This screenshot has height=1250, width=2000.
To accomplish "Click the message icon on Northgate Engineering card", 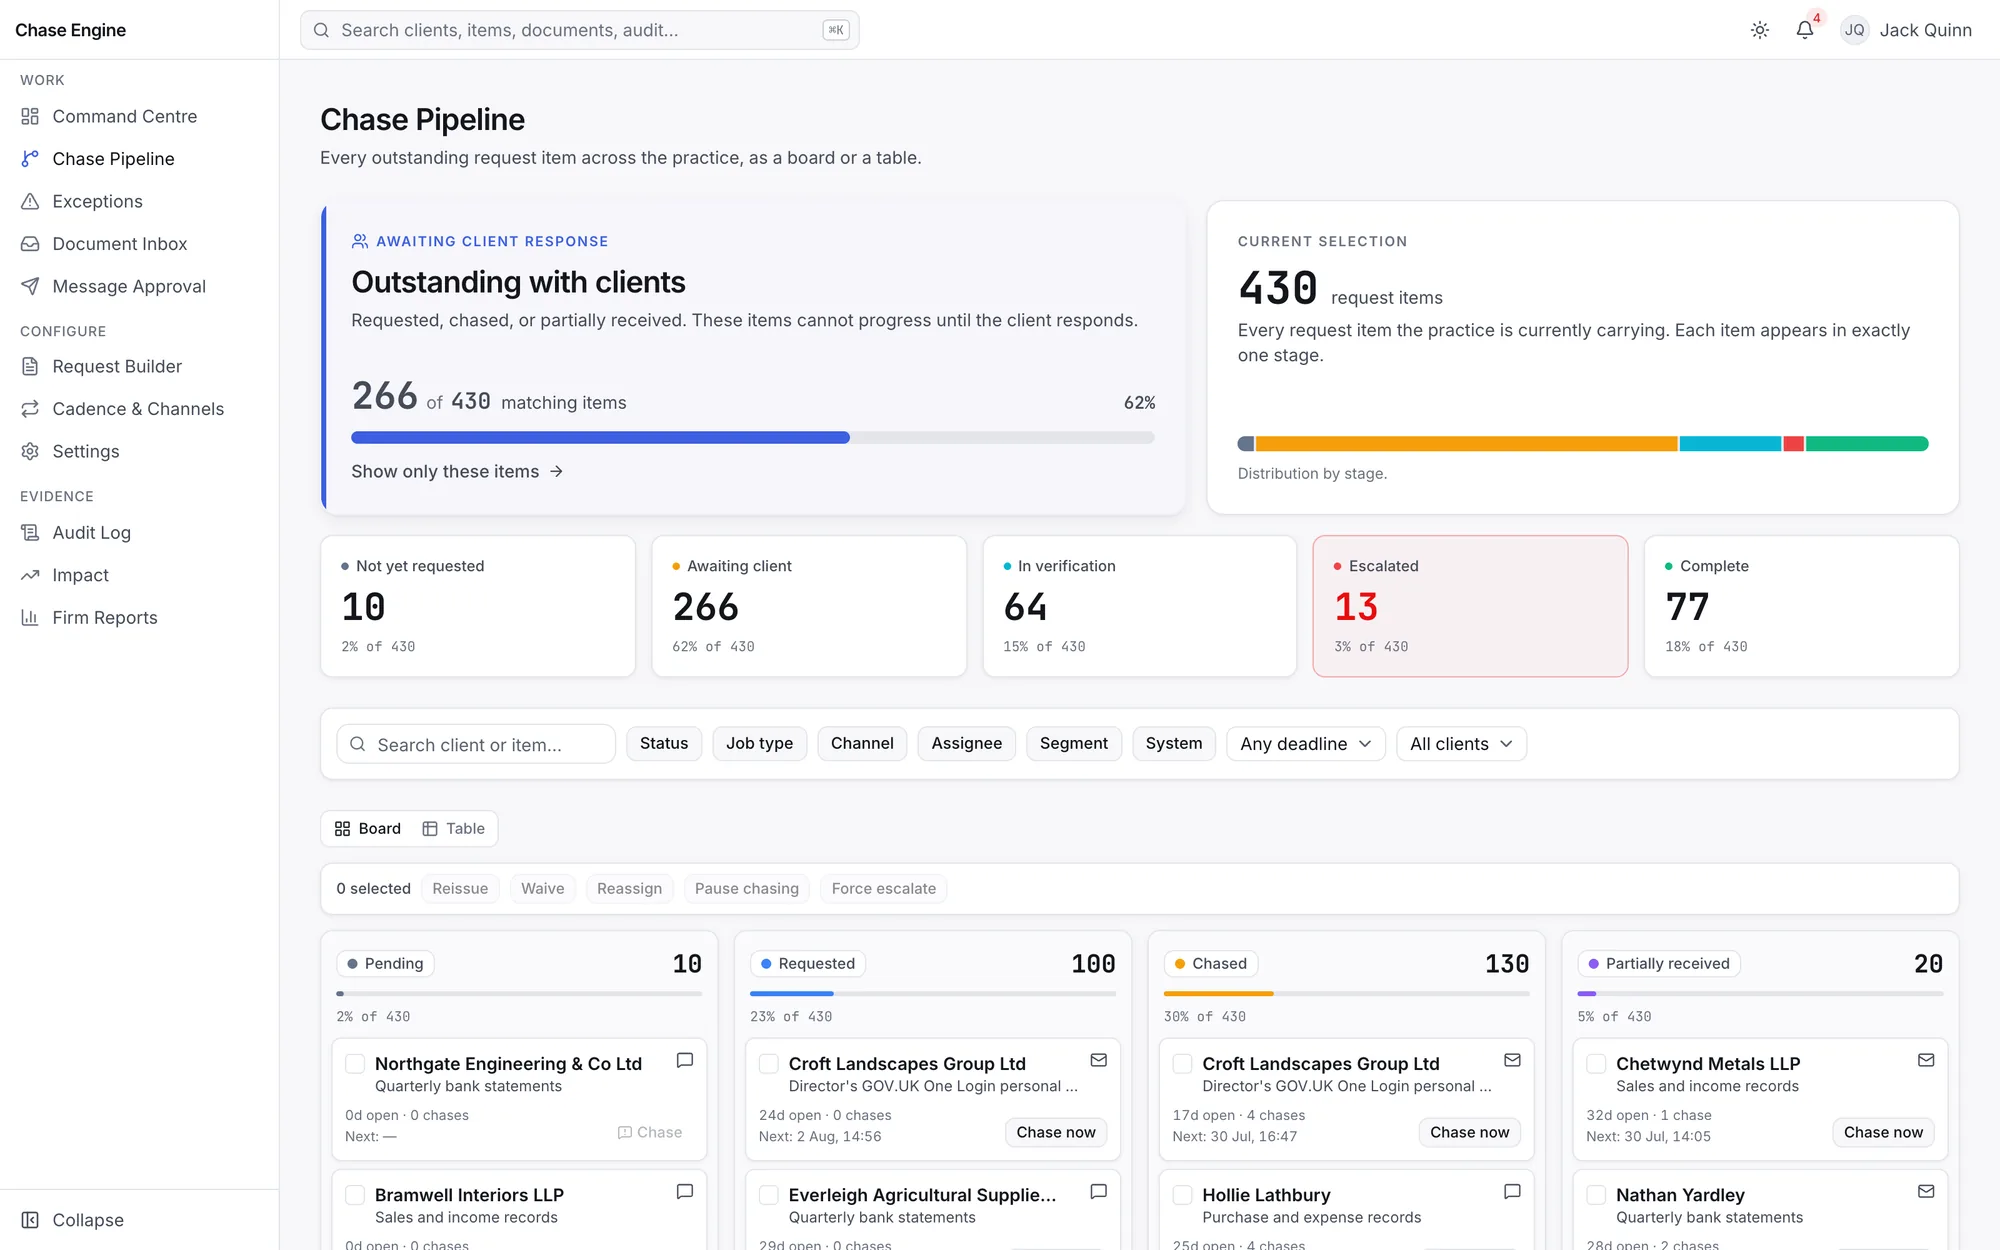I will 685,1060.
